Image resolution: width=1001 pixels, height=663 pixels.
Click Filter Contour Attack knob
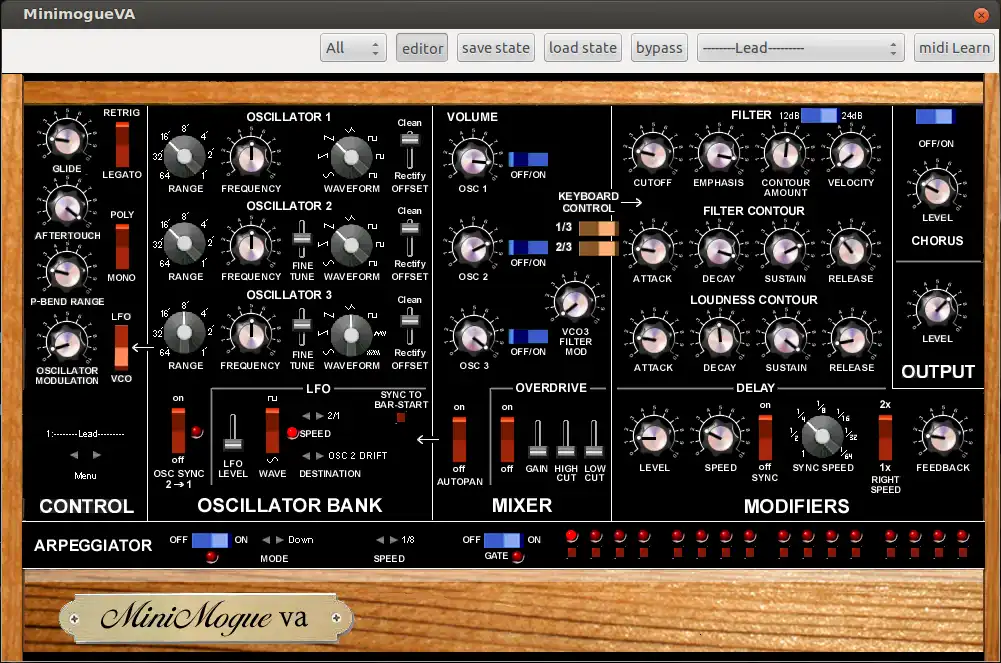[x=652, y=249]
